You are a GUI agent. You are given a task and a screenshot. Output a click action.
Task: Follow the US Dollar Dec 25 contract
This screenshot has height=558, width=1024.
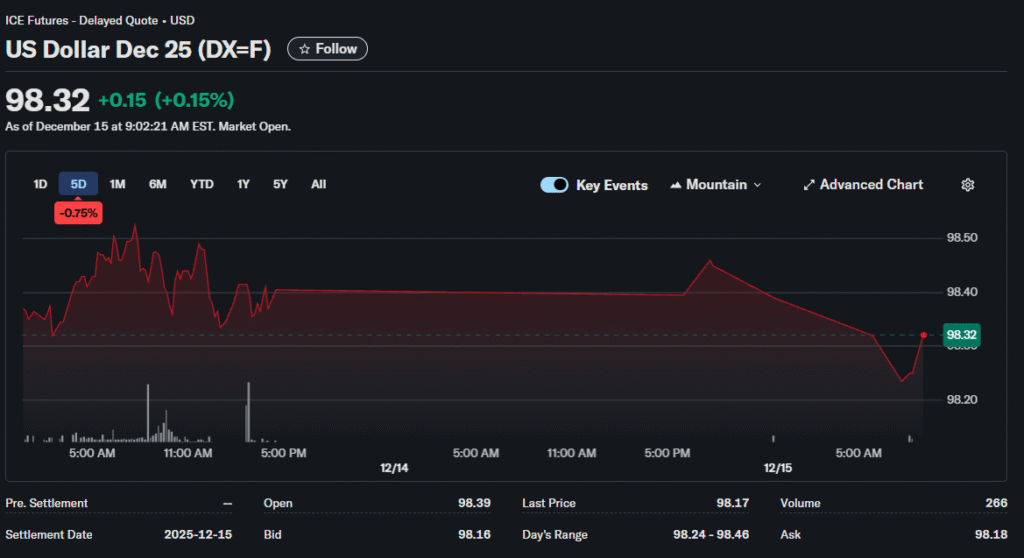(x=327, y=49)
